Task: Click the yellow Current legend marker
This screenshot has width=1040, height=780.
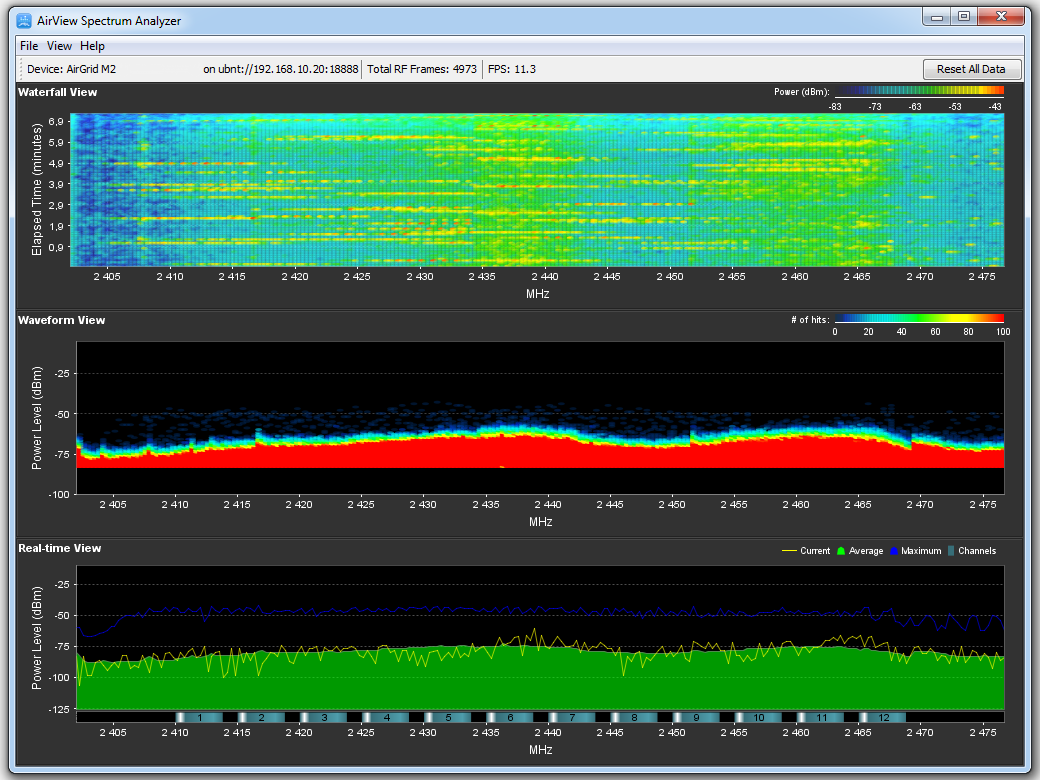Action: [788, 551]
